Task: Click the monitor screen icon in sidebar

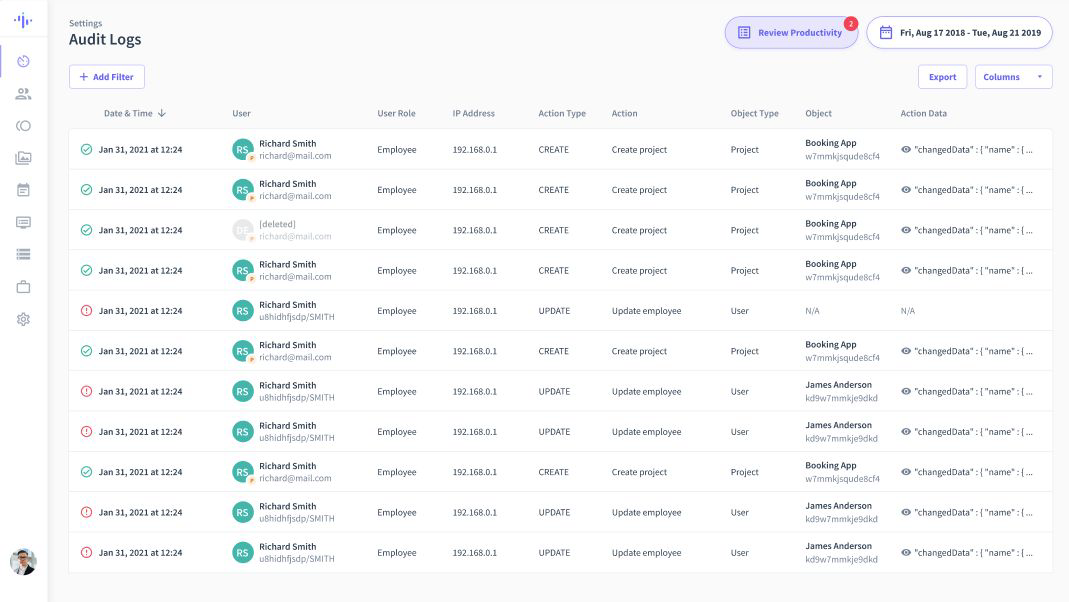Action: (x=23, y=222)
